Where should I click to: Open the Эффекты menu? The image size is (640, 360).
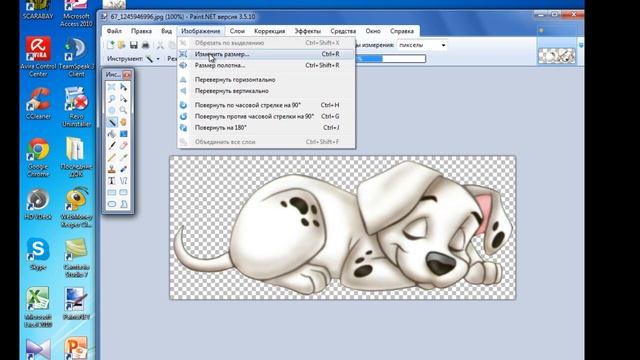coord(307,31)
